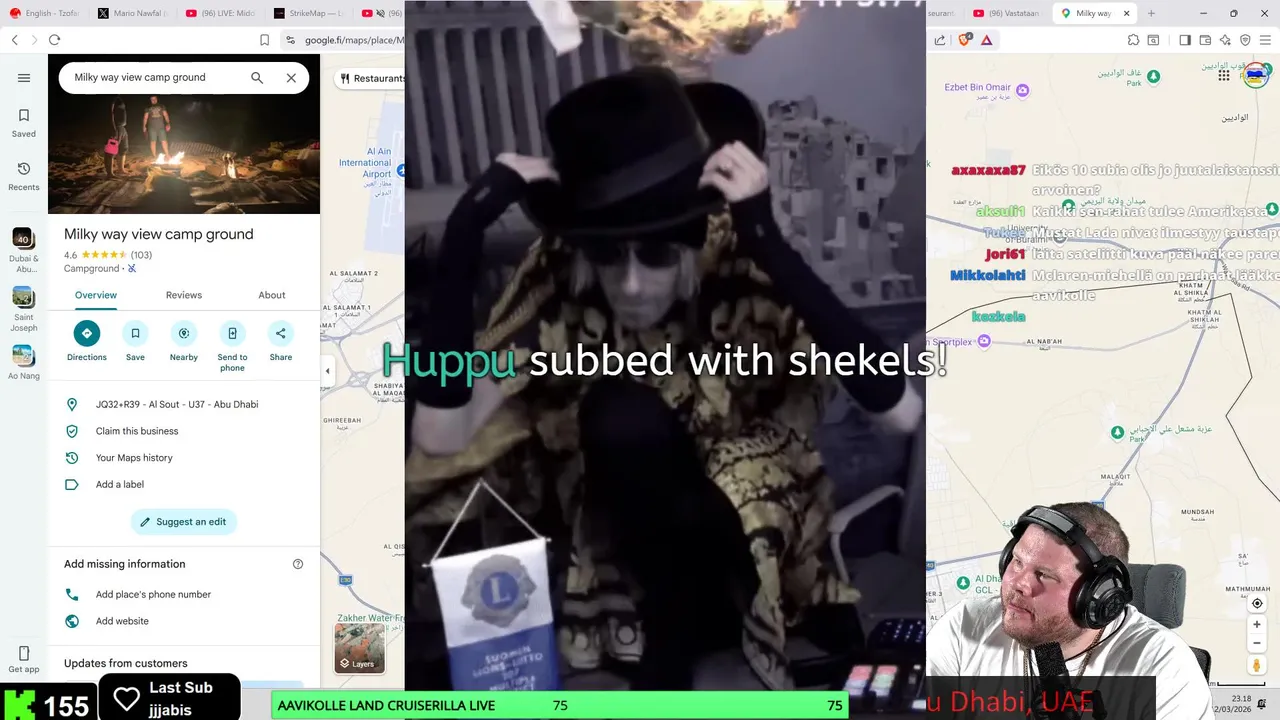Click the Nearby button

click(184, 340)
